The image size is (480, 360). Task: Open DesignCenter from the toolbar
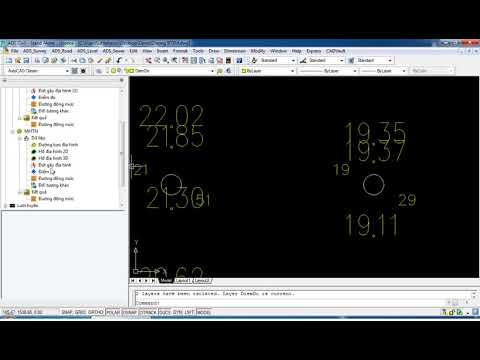(194, 60)
